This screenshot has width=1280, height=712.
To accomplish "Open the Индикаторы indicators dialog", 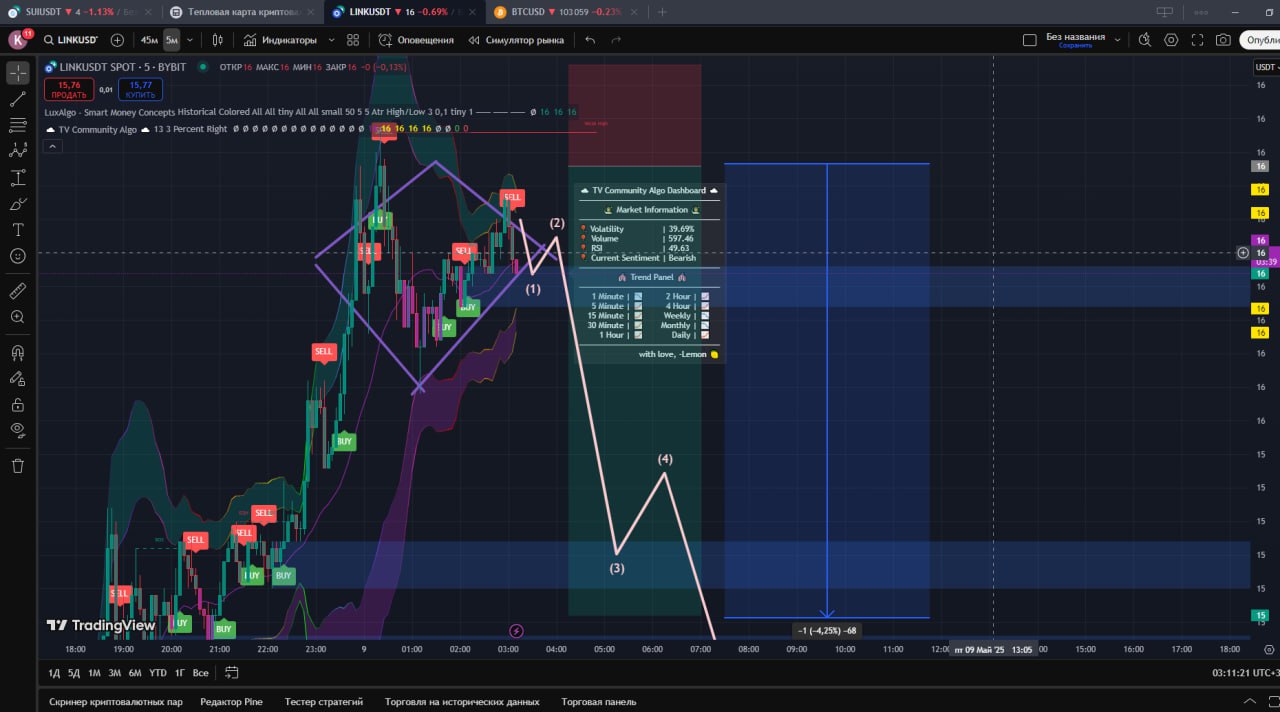I will point(280,40).
